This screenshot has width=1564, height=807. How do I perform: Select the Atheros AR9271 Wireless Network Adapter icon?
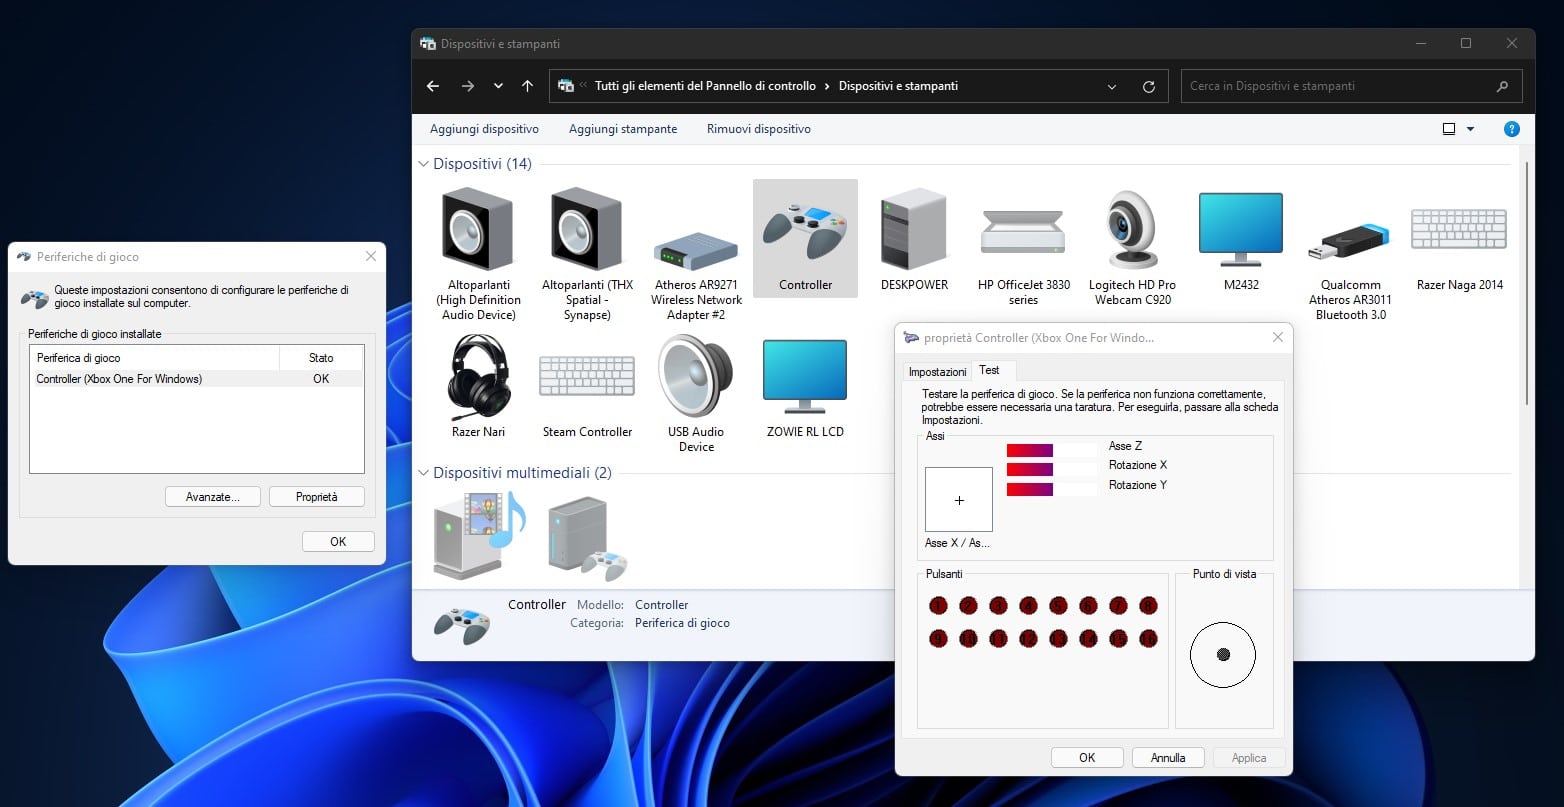click(x=696, y=251)
